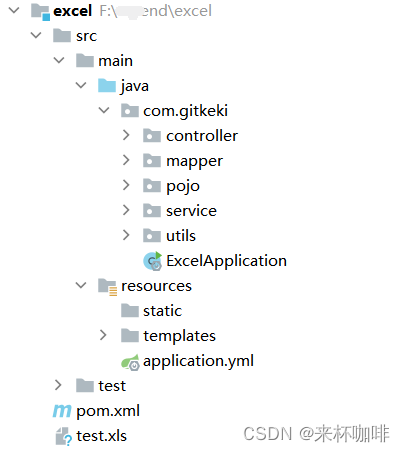
Task: Click the excel module folder icon
Action: [40, 12]
